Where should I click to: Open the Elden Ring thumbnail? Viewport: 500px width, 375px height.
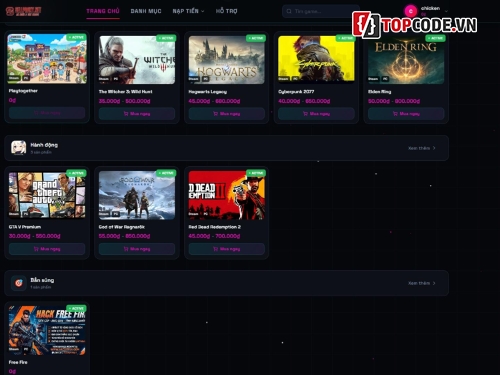(x=406, y=60)
